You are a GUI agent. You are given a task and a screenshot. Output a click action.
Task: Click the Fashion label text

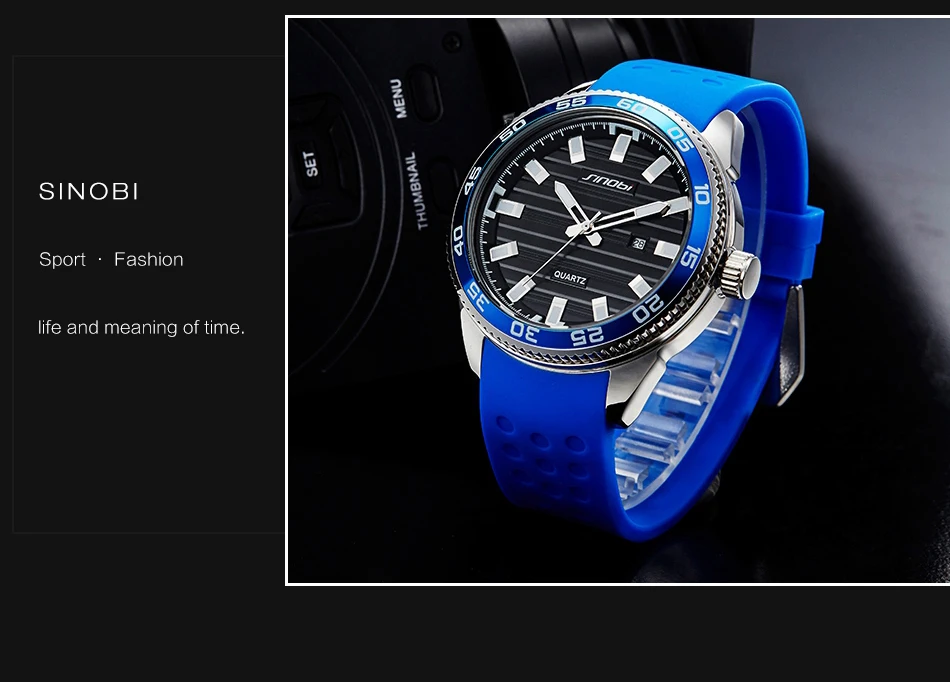148,259
